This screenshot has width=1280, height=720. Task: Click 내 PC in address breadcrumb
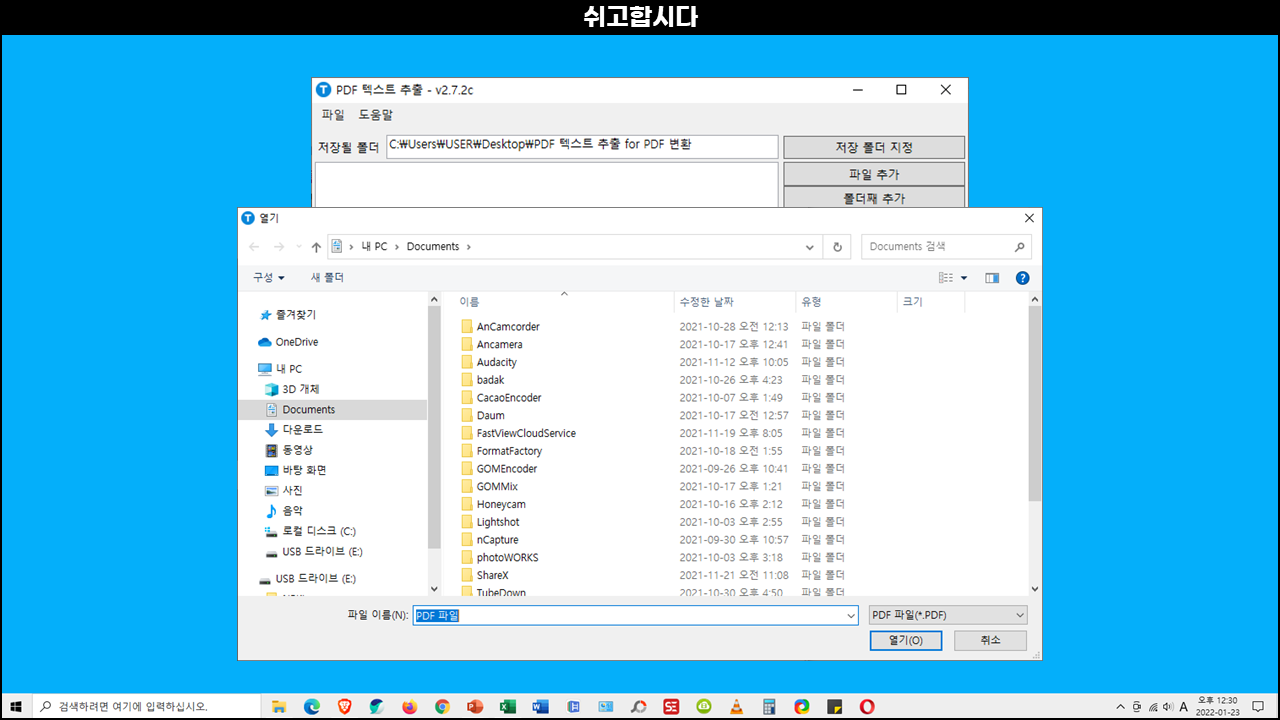374,247
